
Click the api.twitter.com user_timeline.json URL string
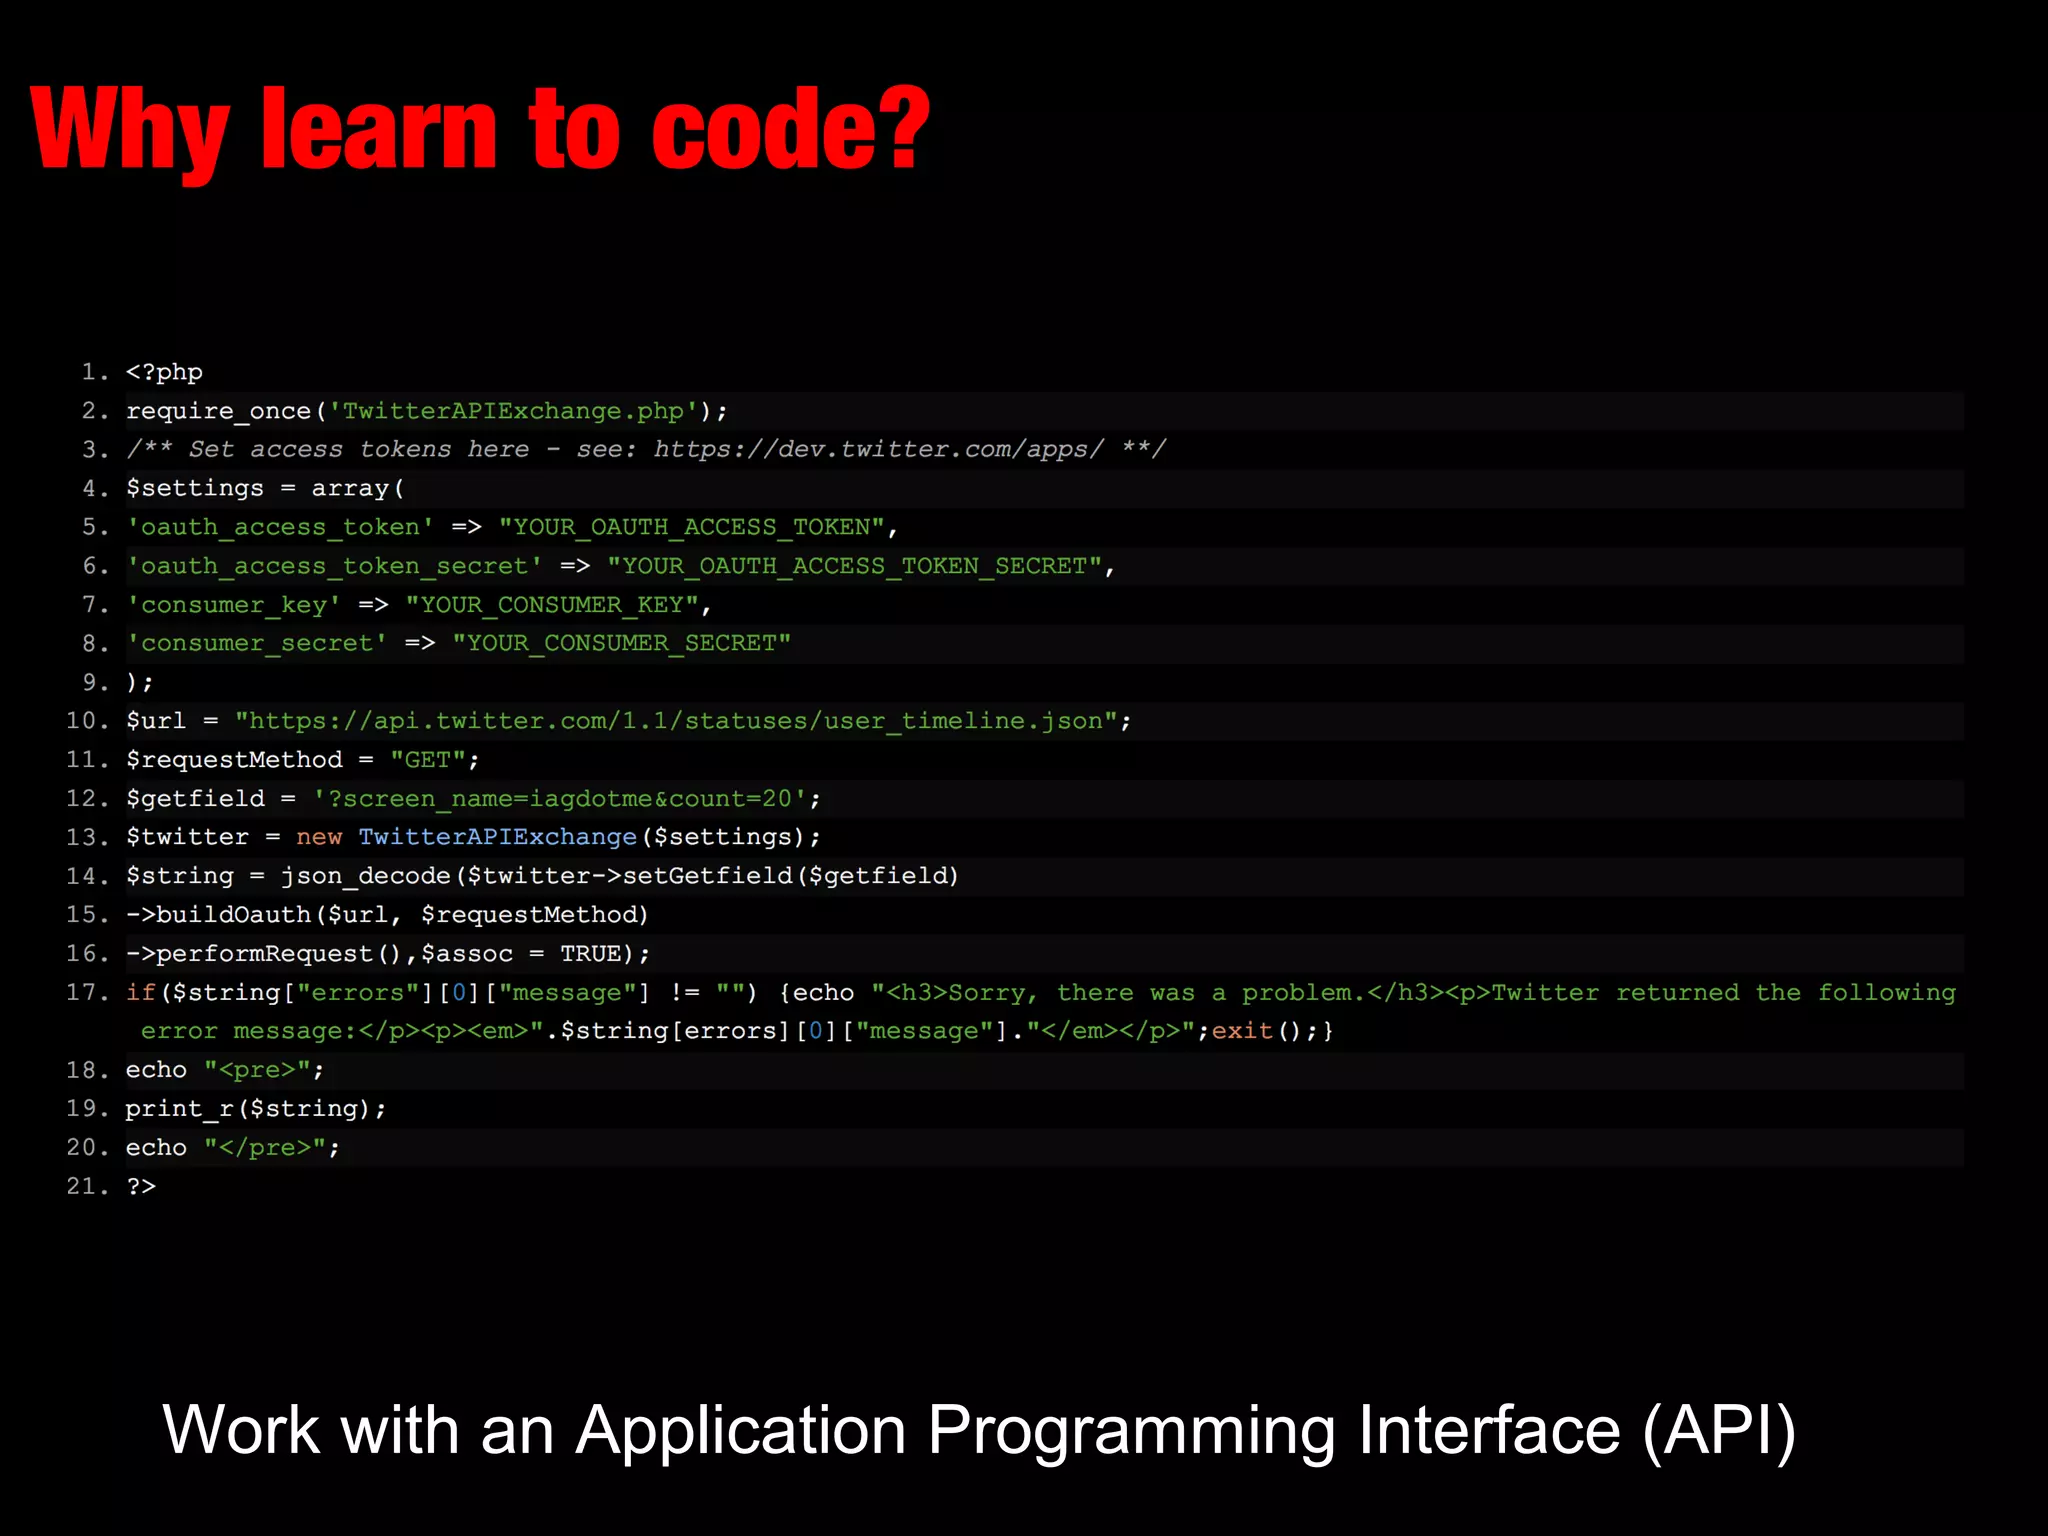coord(676,721)
